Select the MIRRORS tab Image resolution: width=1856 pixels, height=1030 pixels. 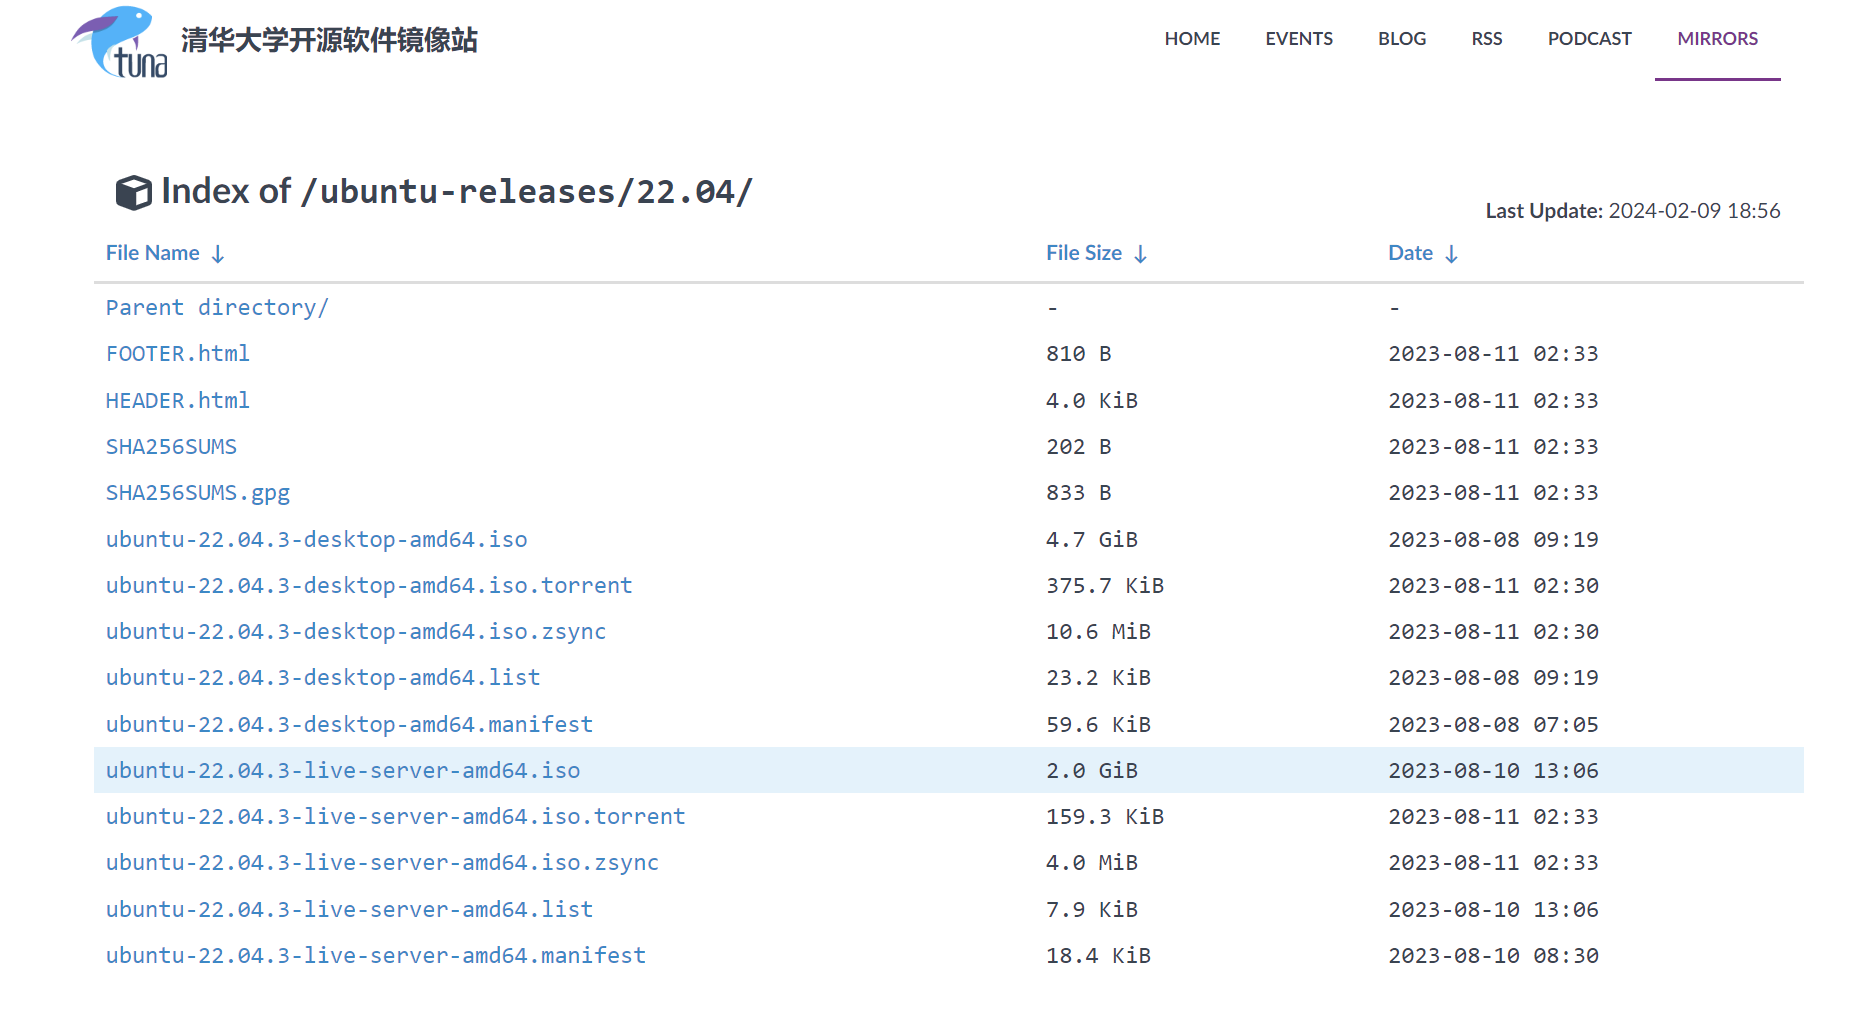[x=1718, y=39]
